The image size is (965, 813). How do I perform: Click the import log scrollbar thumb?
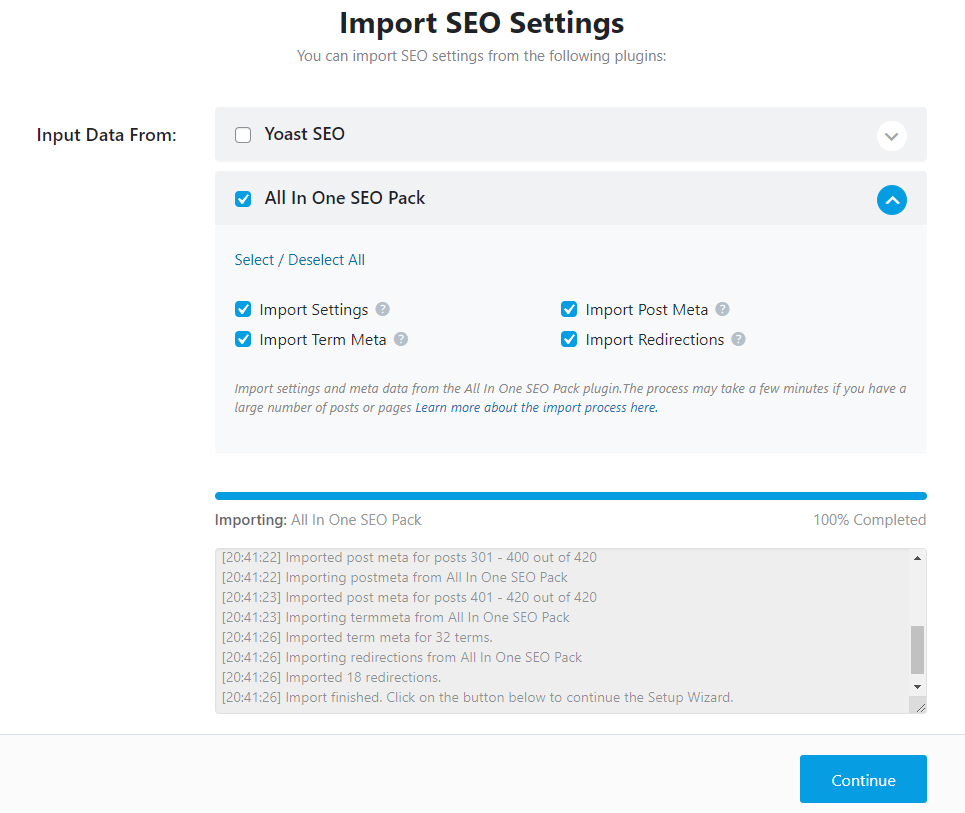(x=917, y=650)
